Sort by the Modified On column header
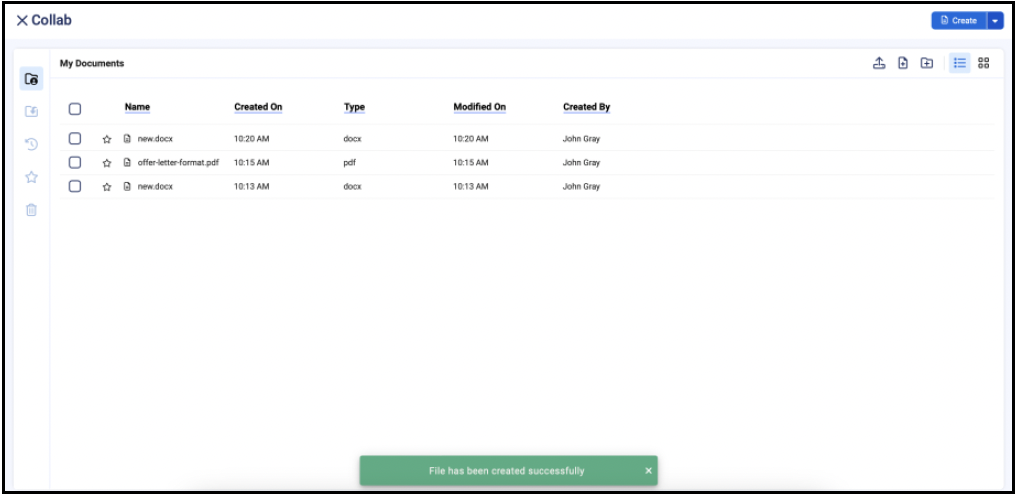This screenshot has width=1018, height=496. pyautogui.click(x=479, y=107)
